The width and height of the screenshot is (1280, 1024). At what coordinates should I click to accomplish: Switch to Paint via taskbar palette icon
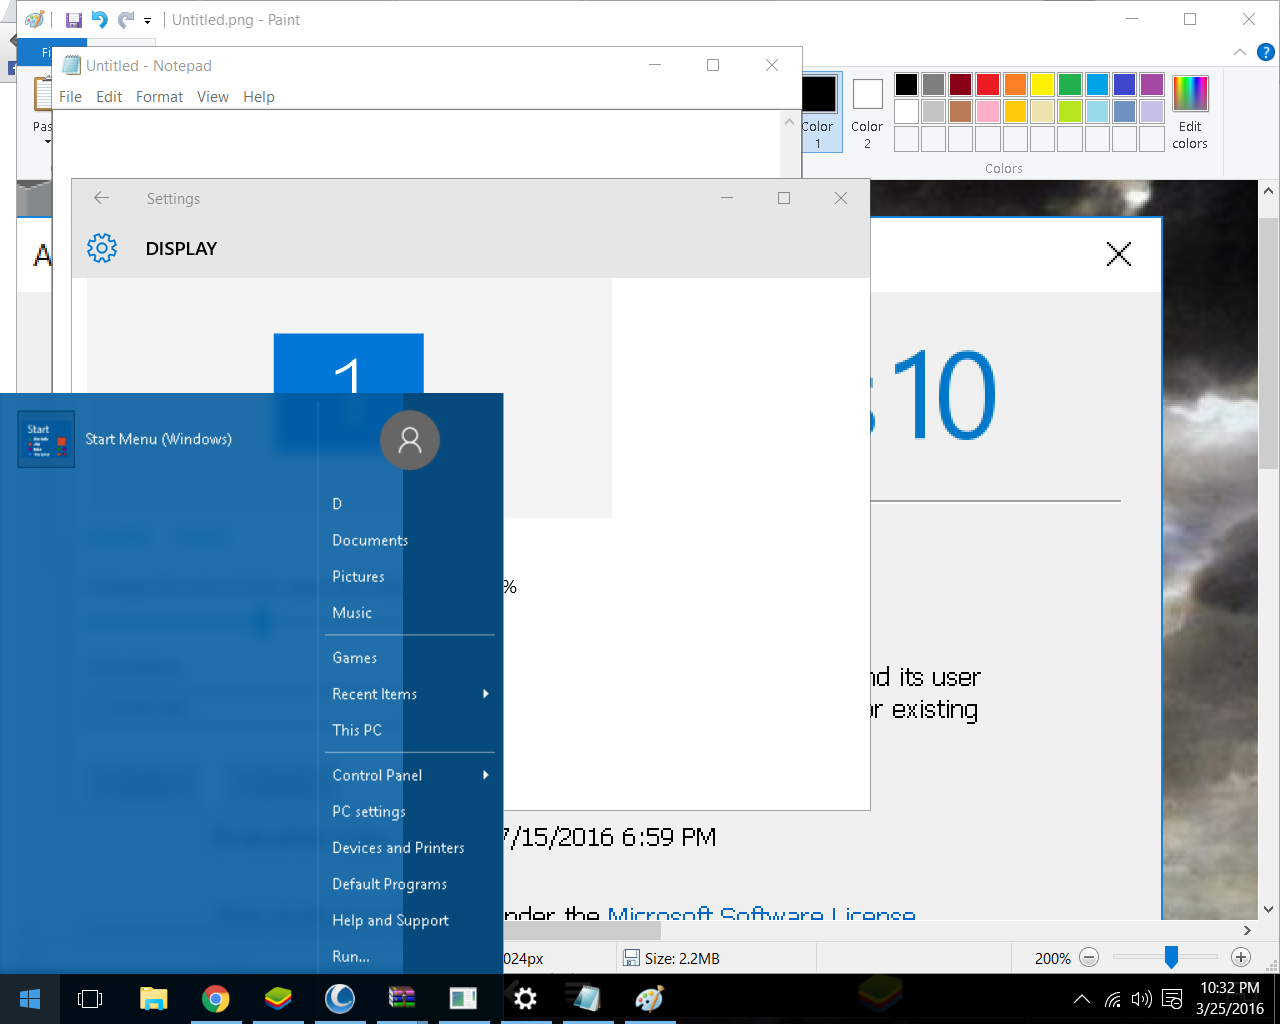click(649, 999)
